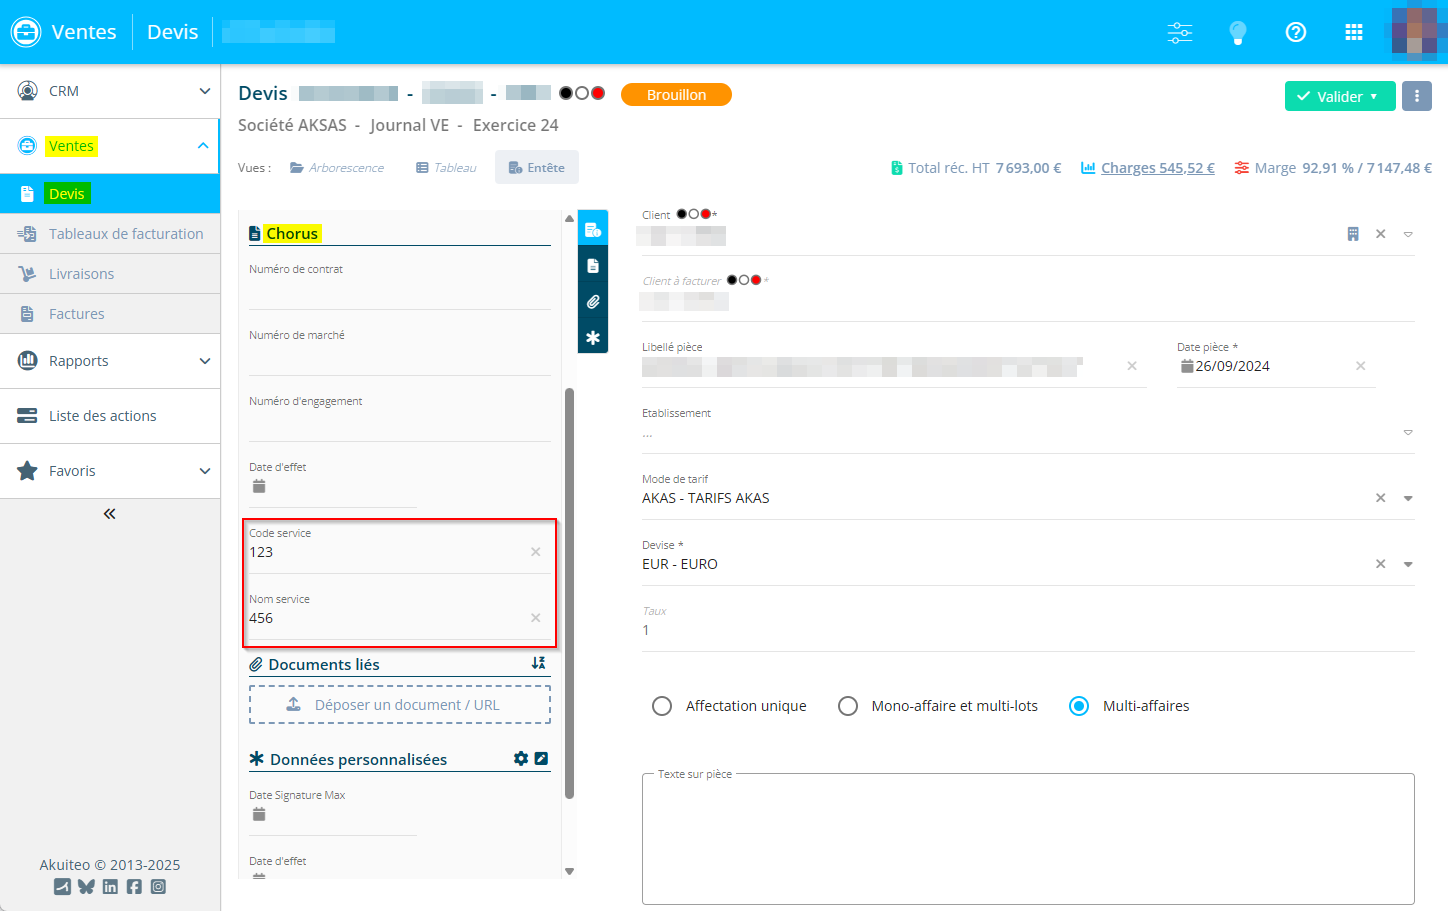
Task: Click the settings sliders icon in header
Action: point(1180,33)
